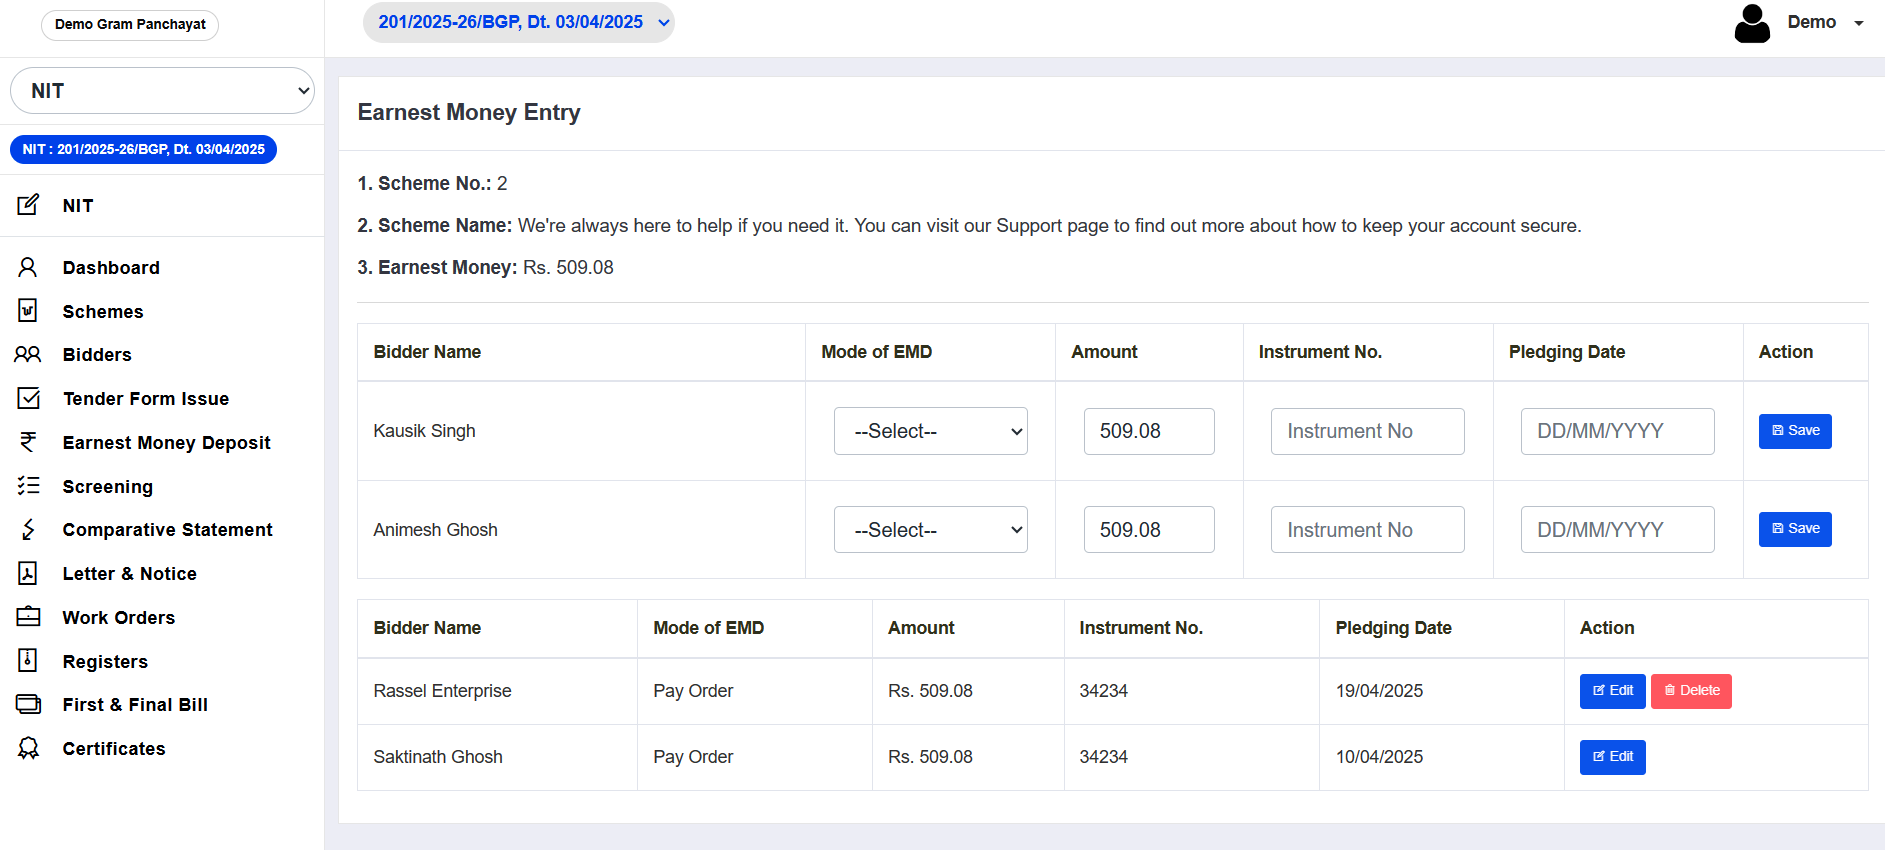
Task: Delete the Rassel Enterprise EMD record
Action: pos(1690,691)
